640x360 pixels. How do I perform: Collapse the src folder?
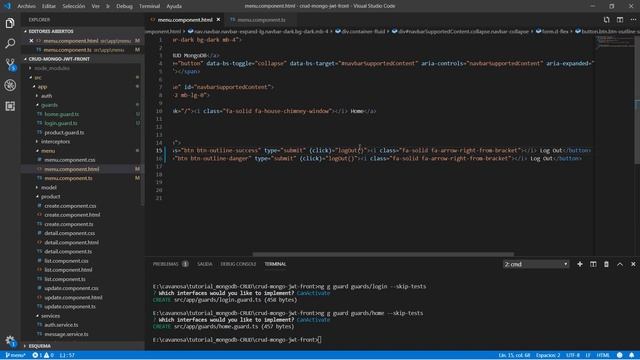pos(38,78)
